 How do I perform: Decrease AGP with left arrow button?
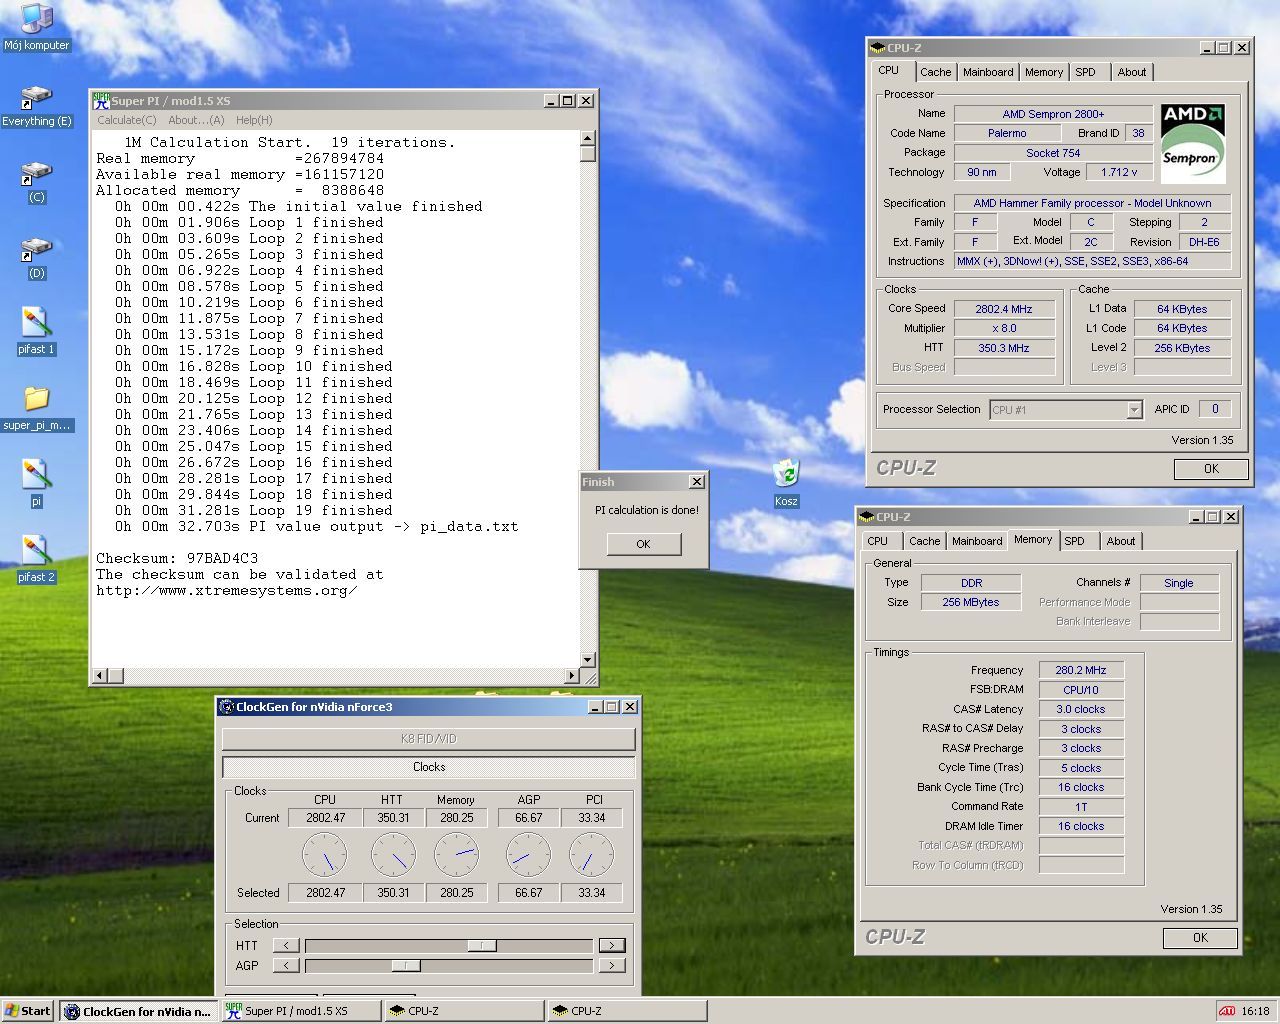pos(286,965)
